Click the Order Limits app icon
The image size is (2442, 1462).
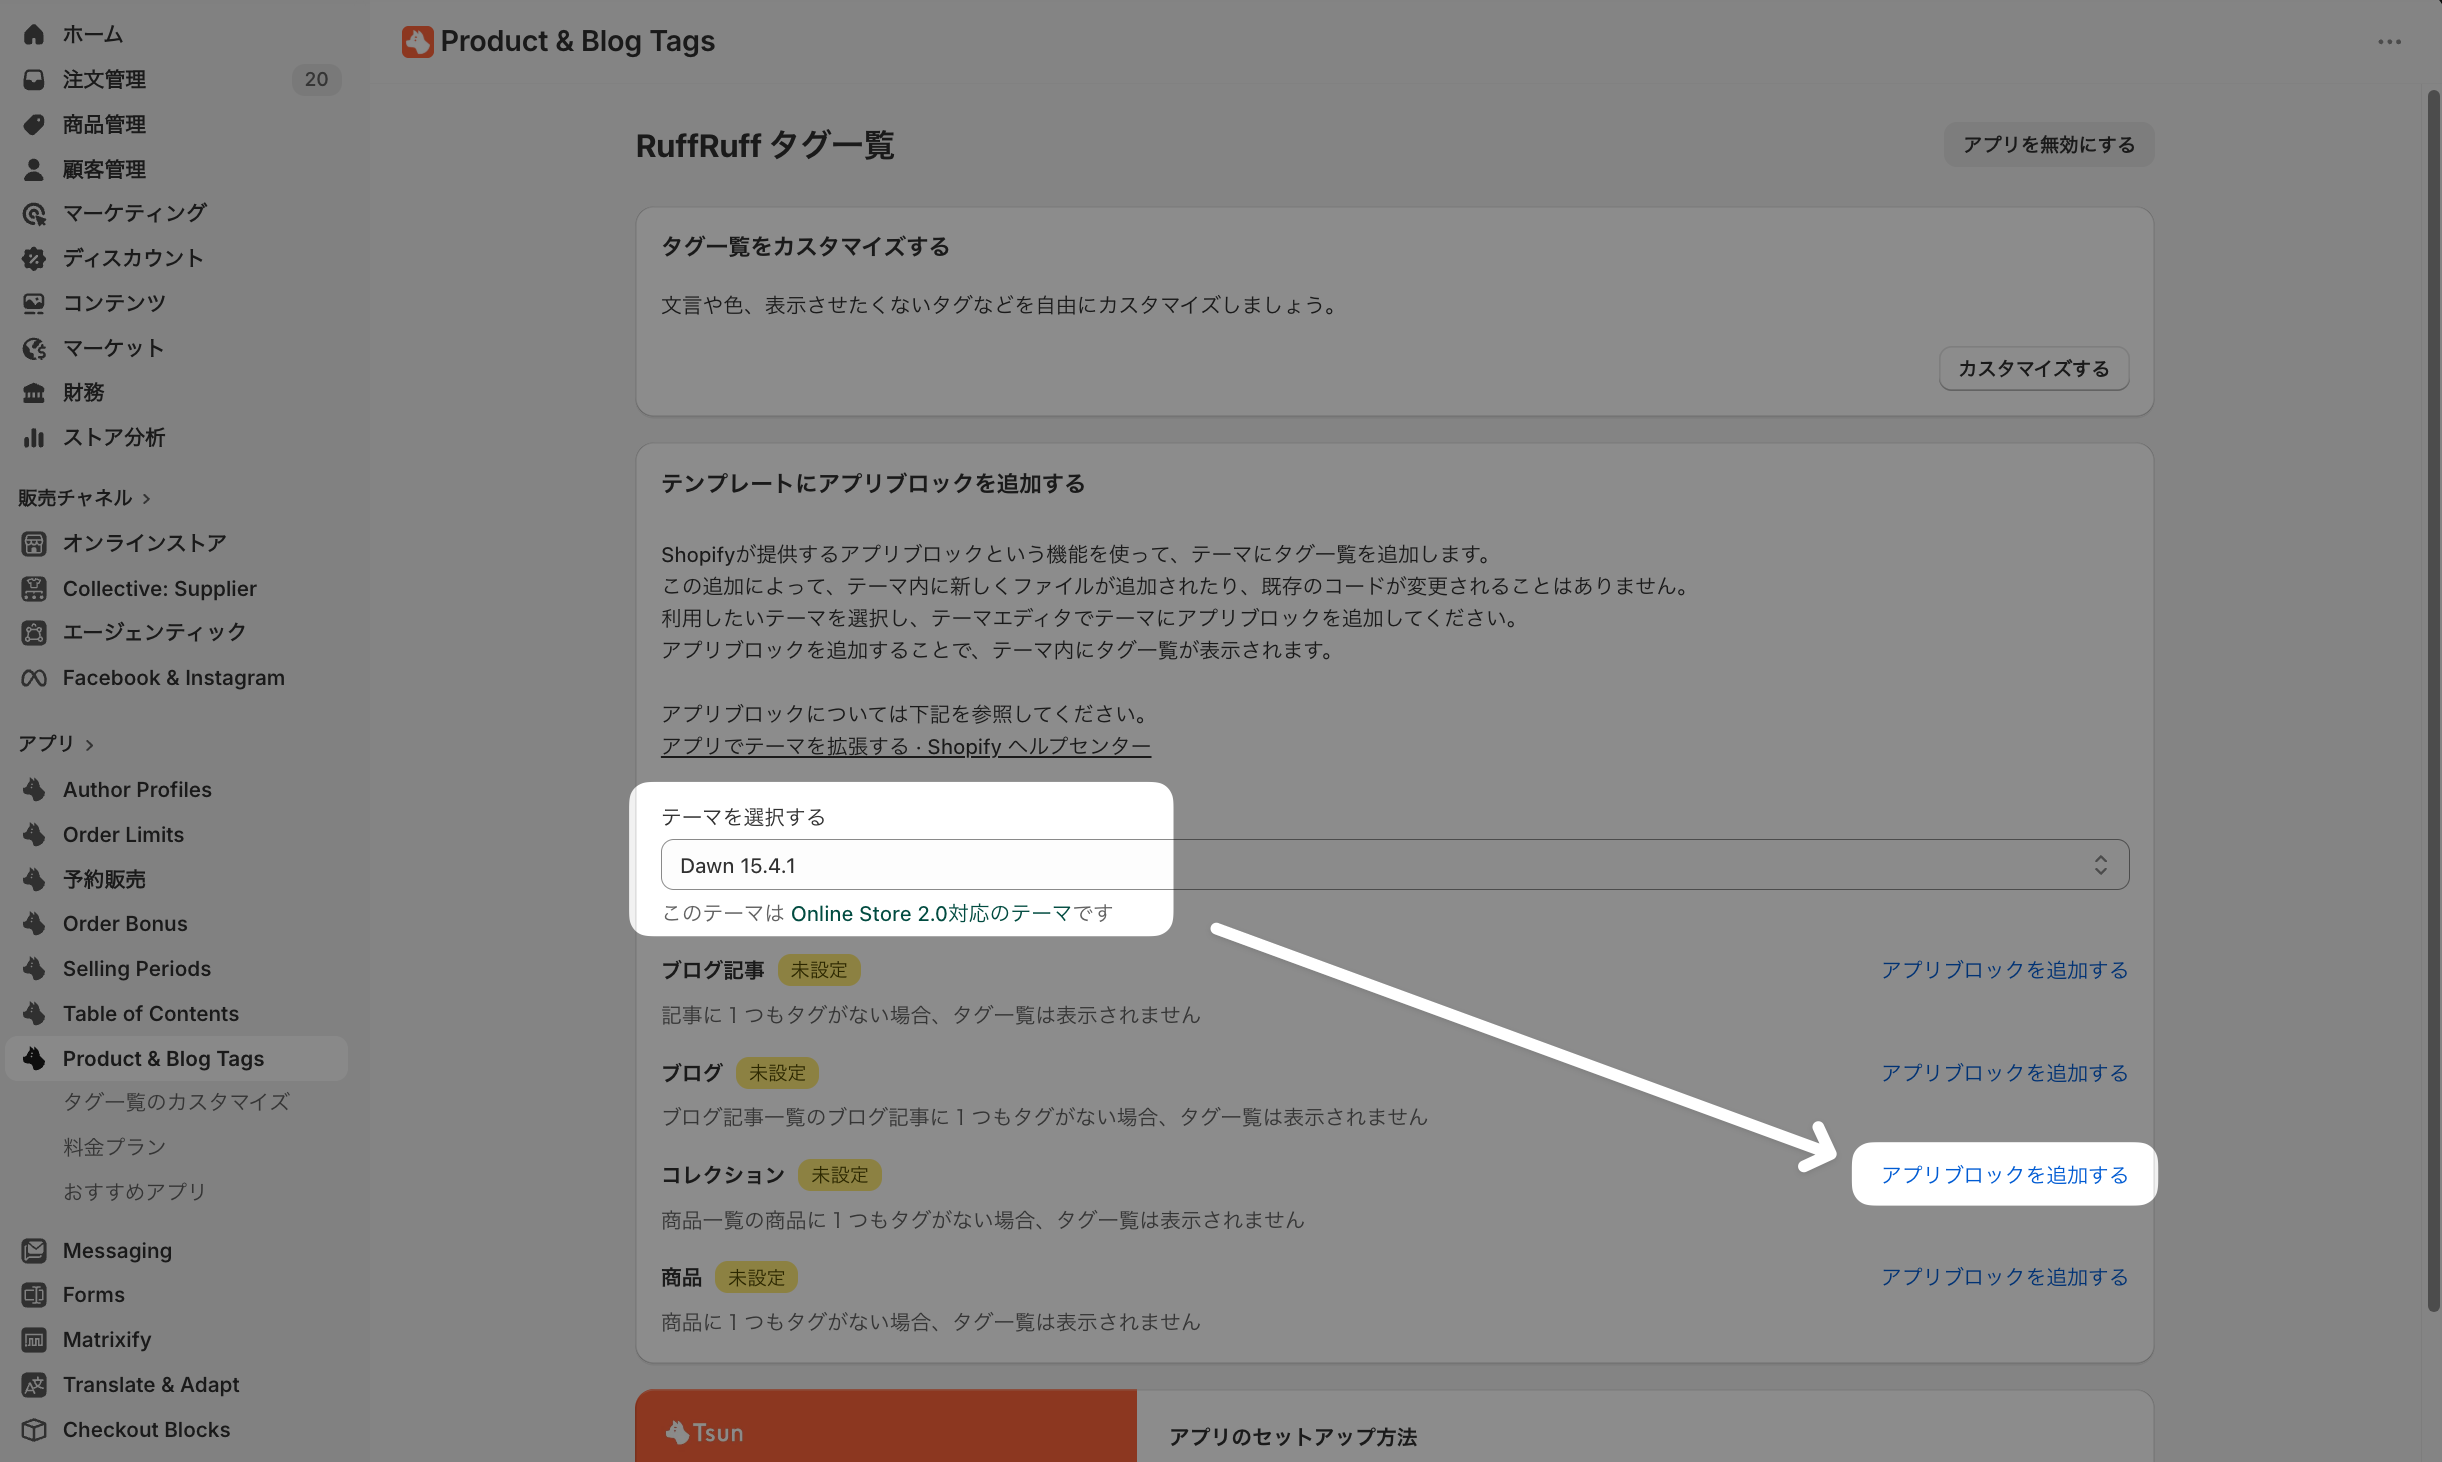click(x=34, y=834)
